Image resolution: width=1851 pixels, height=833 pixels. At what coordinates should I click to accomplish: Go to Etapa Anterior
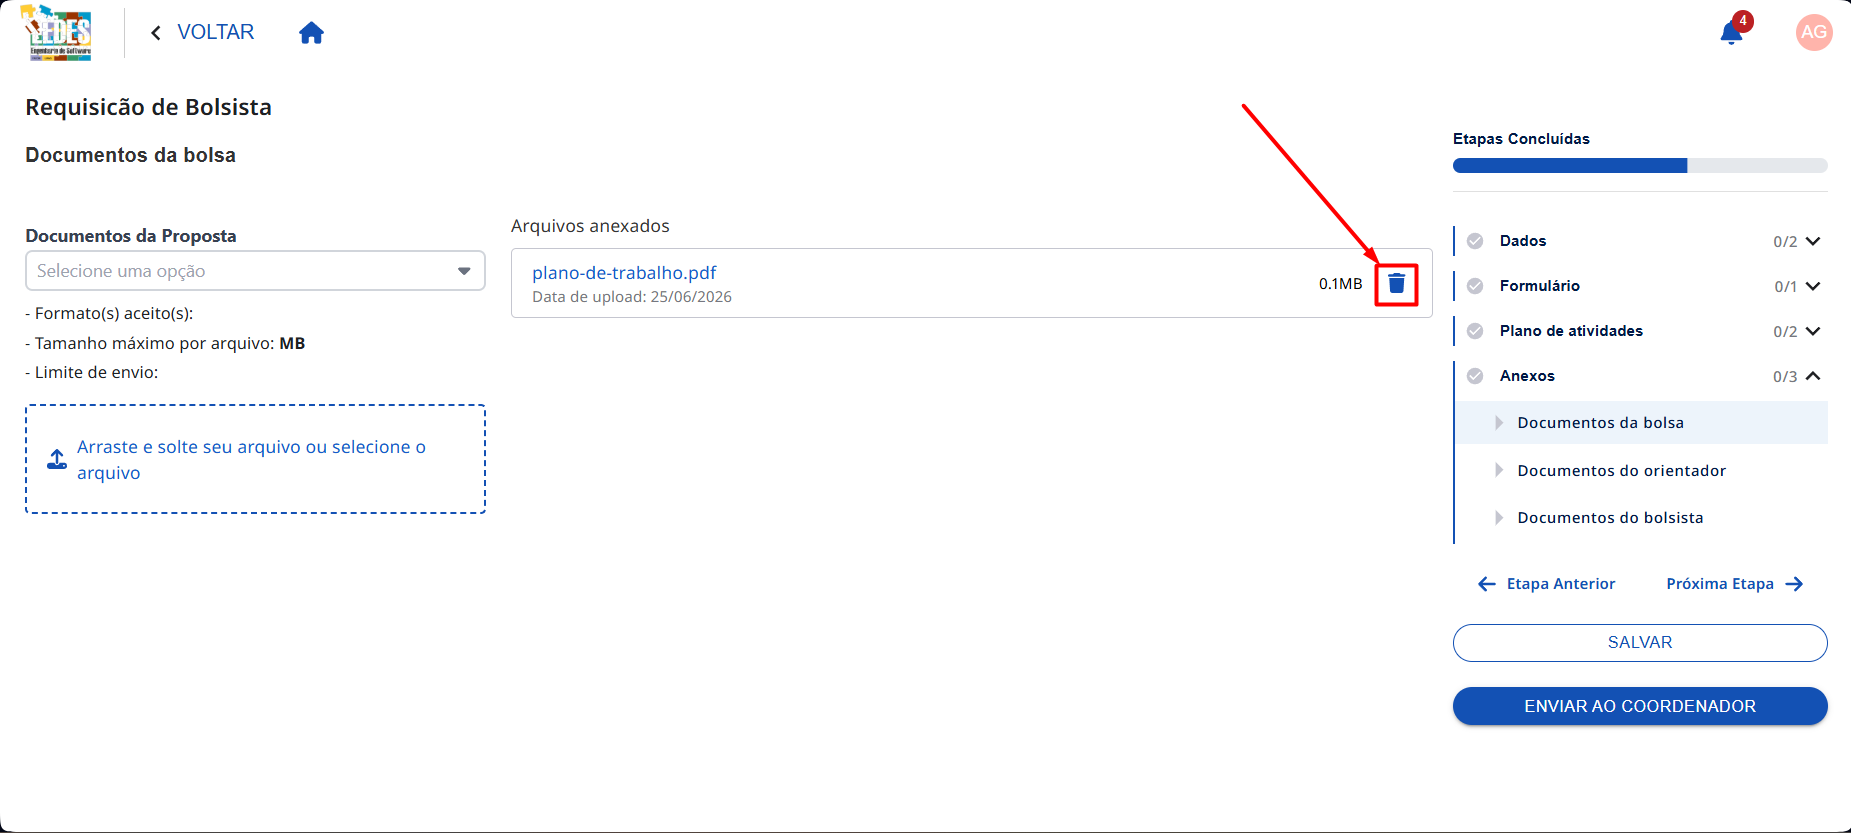[x=1546, y=584]
